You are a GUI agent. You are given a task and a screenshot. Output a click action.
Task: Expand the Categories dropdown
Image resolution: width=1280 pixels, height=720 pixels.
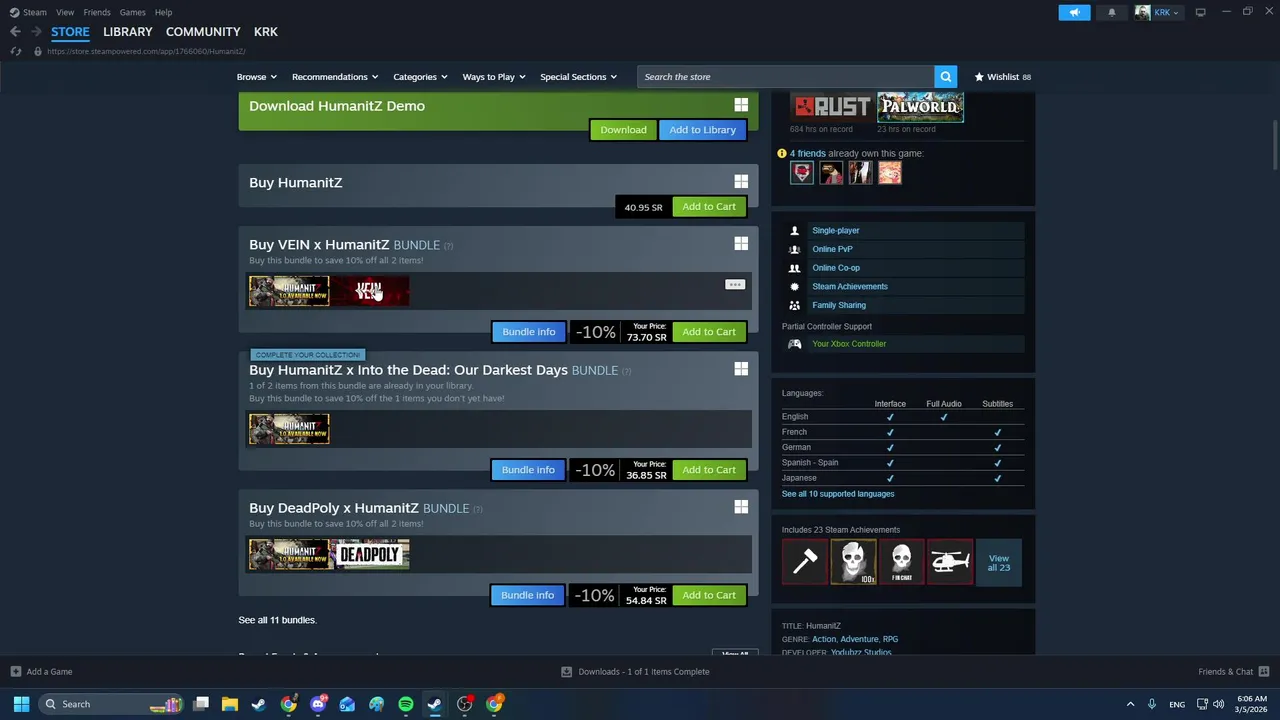click(420, 77)
